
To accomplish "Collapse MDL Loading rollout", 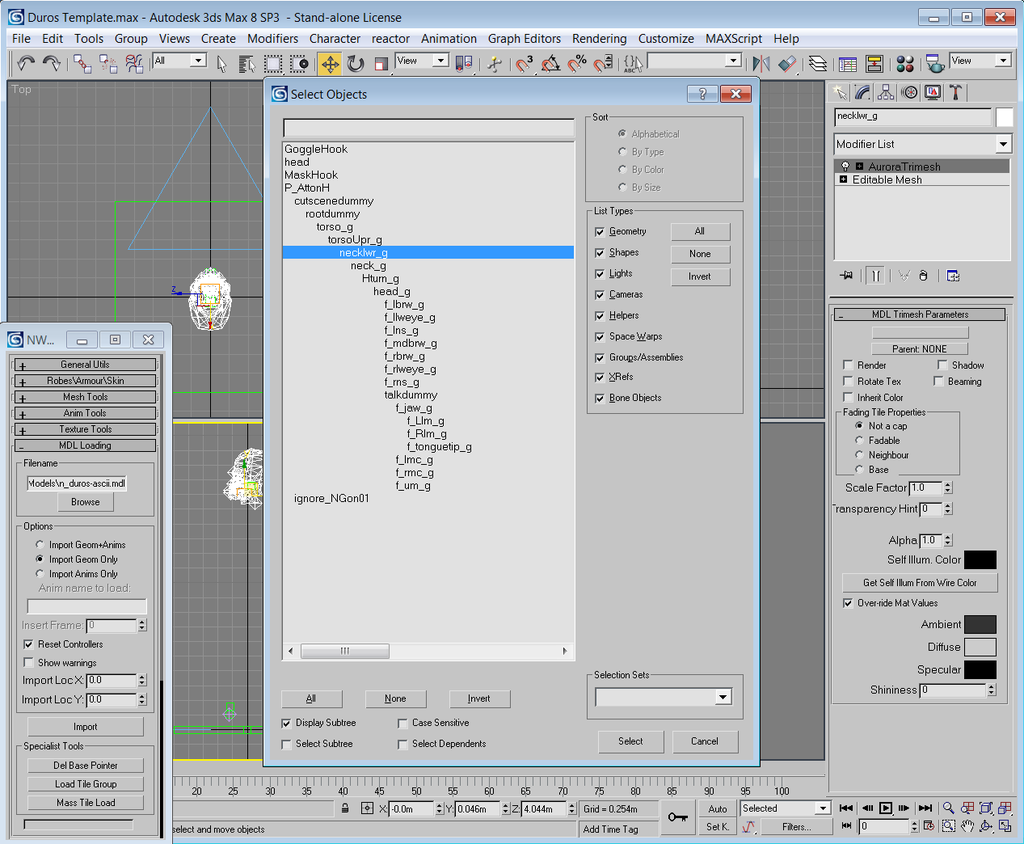I will (x=85, y=446).
